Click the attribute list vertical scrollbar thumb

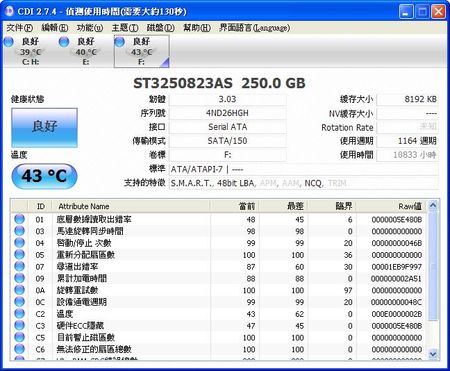pos(433,267)
